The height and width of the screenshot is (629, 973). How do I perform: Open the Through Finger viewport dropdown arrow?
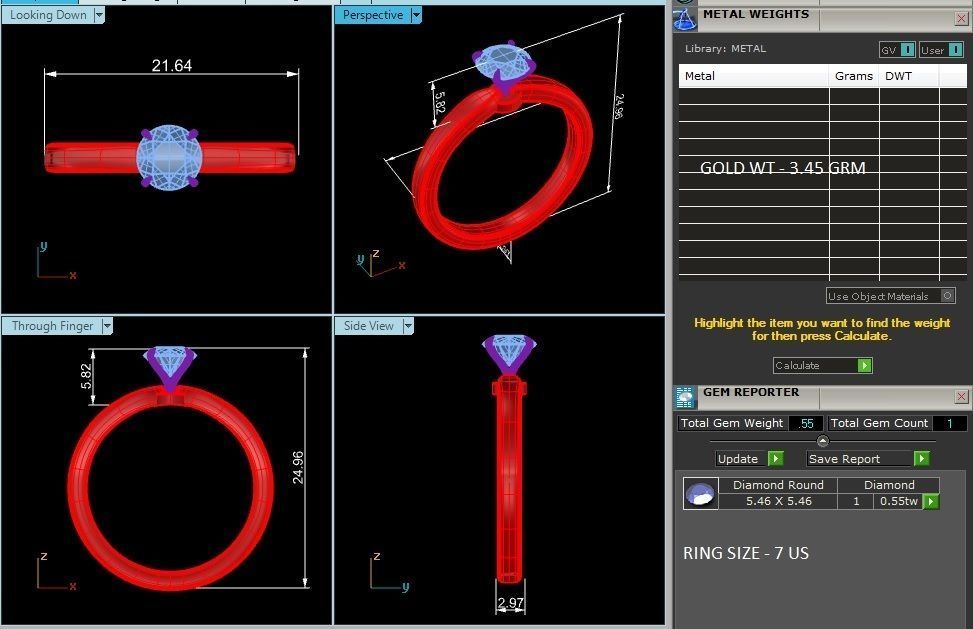click(x=107, y=326)
